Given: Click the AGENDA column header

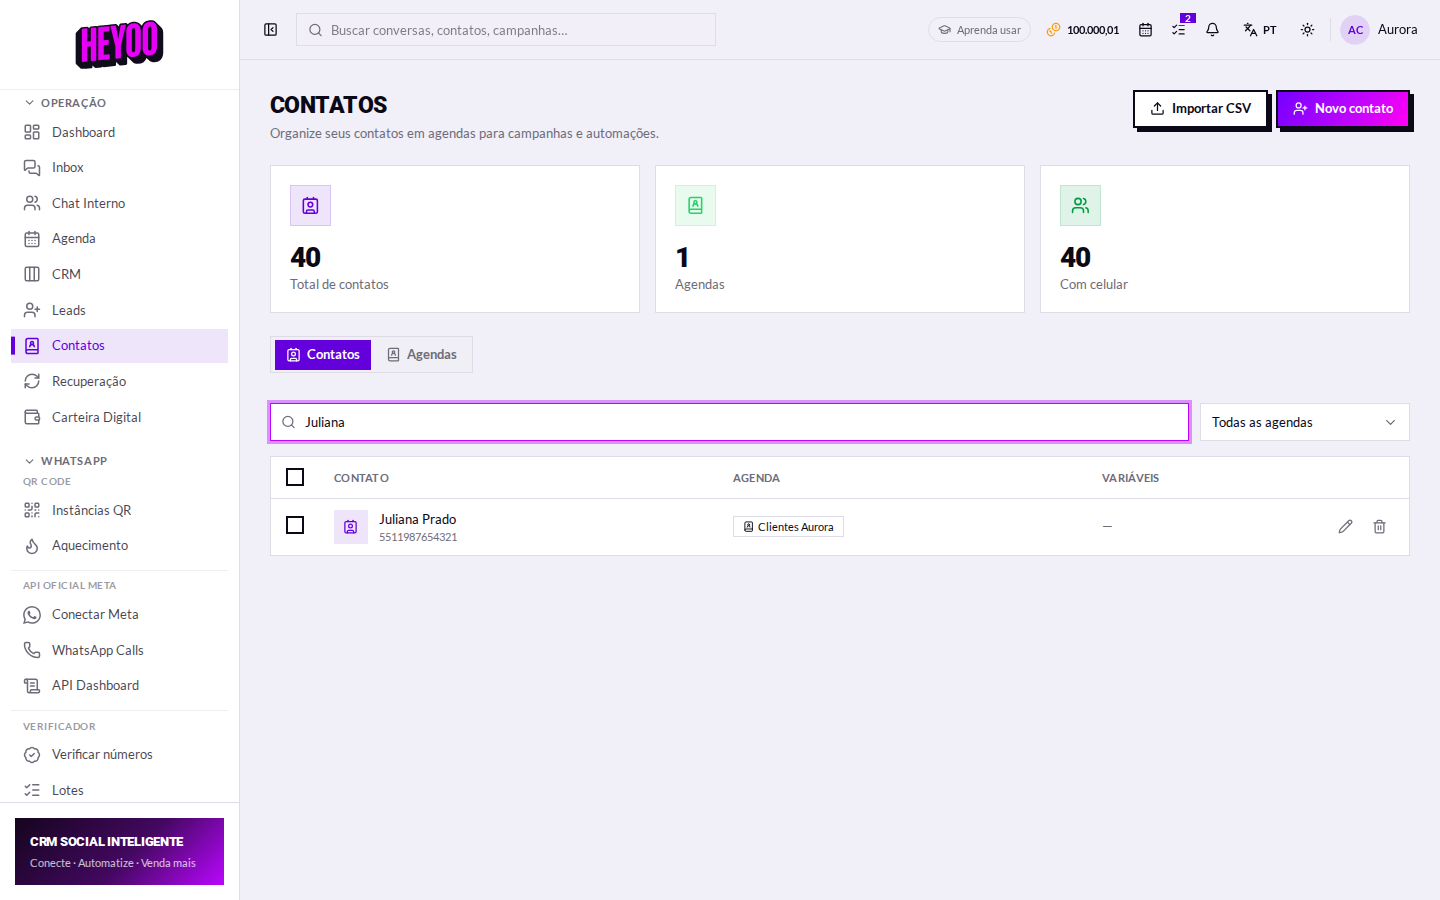Looking at the screenshot, I should pyautogui.click(x=756, y=478).
